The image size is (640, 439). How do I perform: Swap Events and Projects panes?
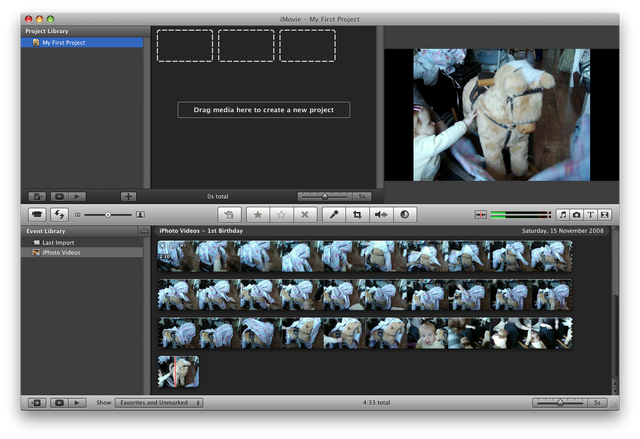59,215
